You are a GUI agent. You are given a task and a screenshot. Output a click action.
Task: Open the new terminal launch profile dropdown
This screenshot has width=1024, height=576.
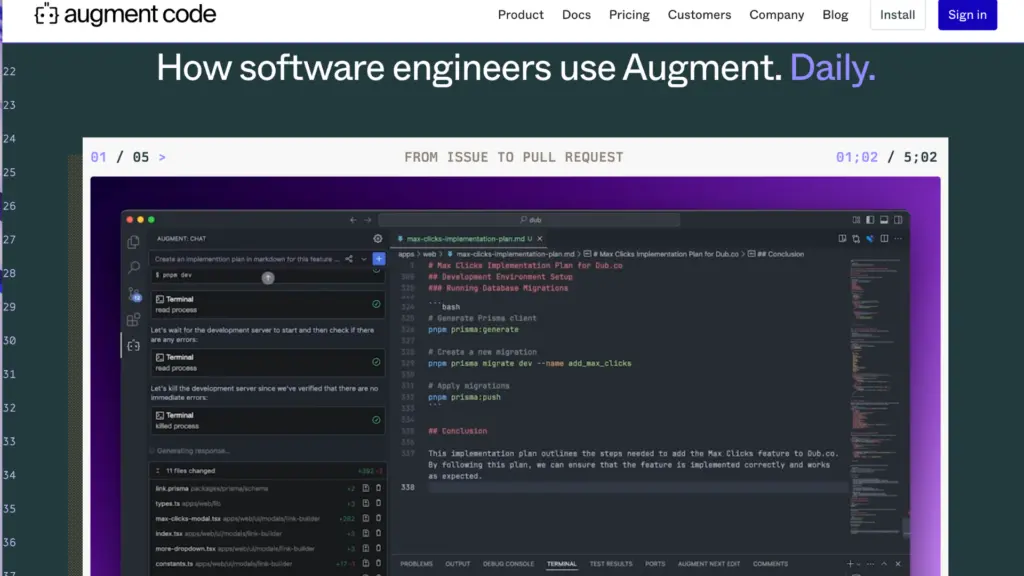(858, 564)
